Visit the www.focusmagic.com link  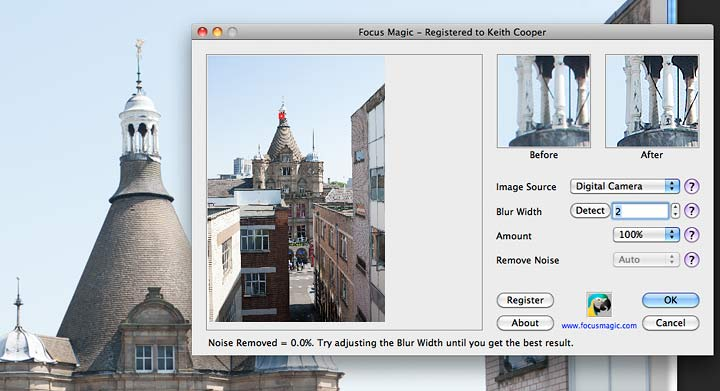pyautogui.click(x=599, y=325)
